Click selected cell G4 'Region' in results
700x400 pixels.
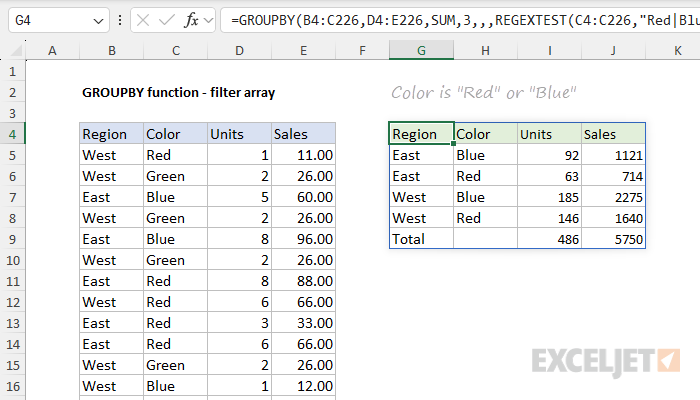point(421,133)
